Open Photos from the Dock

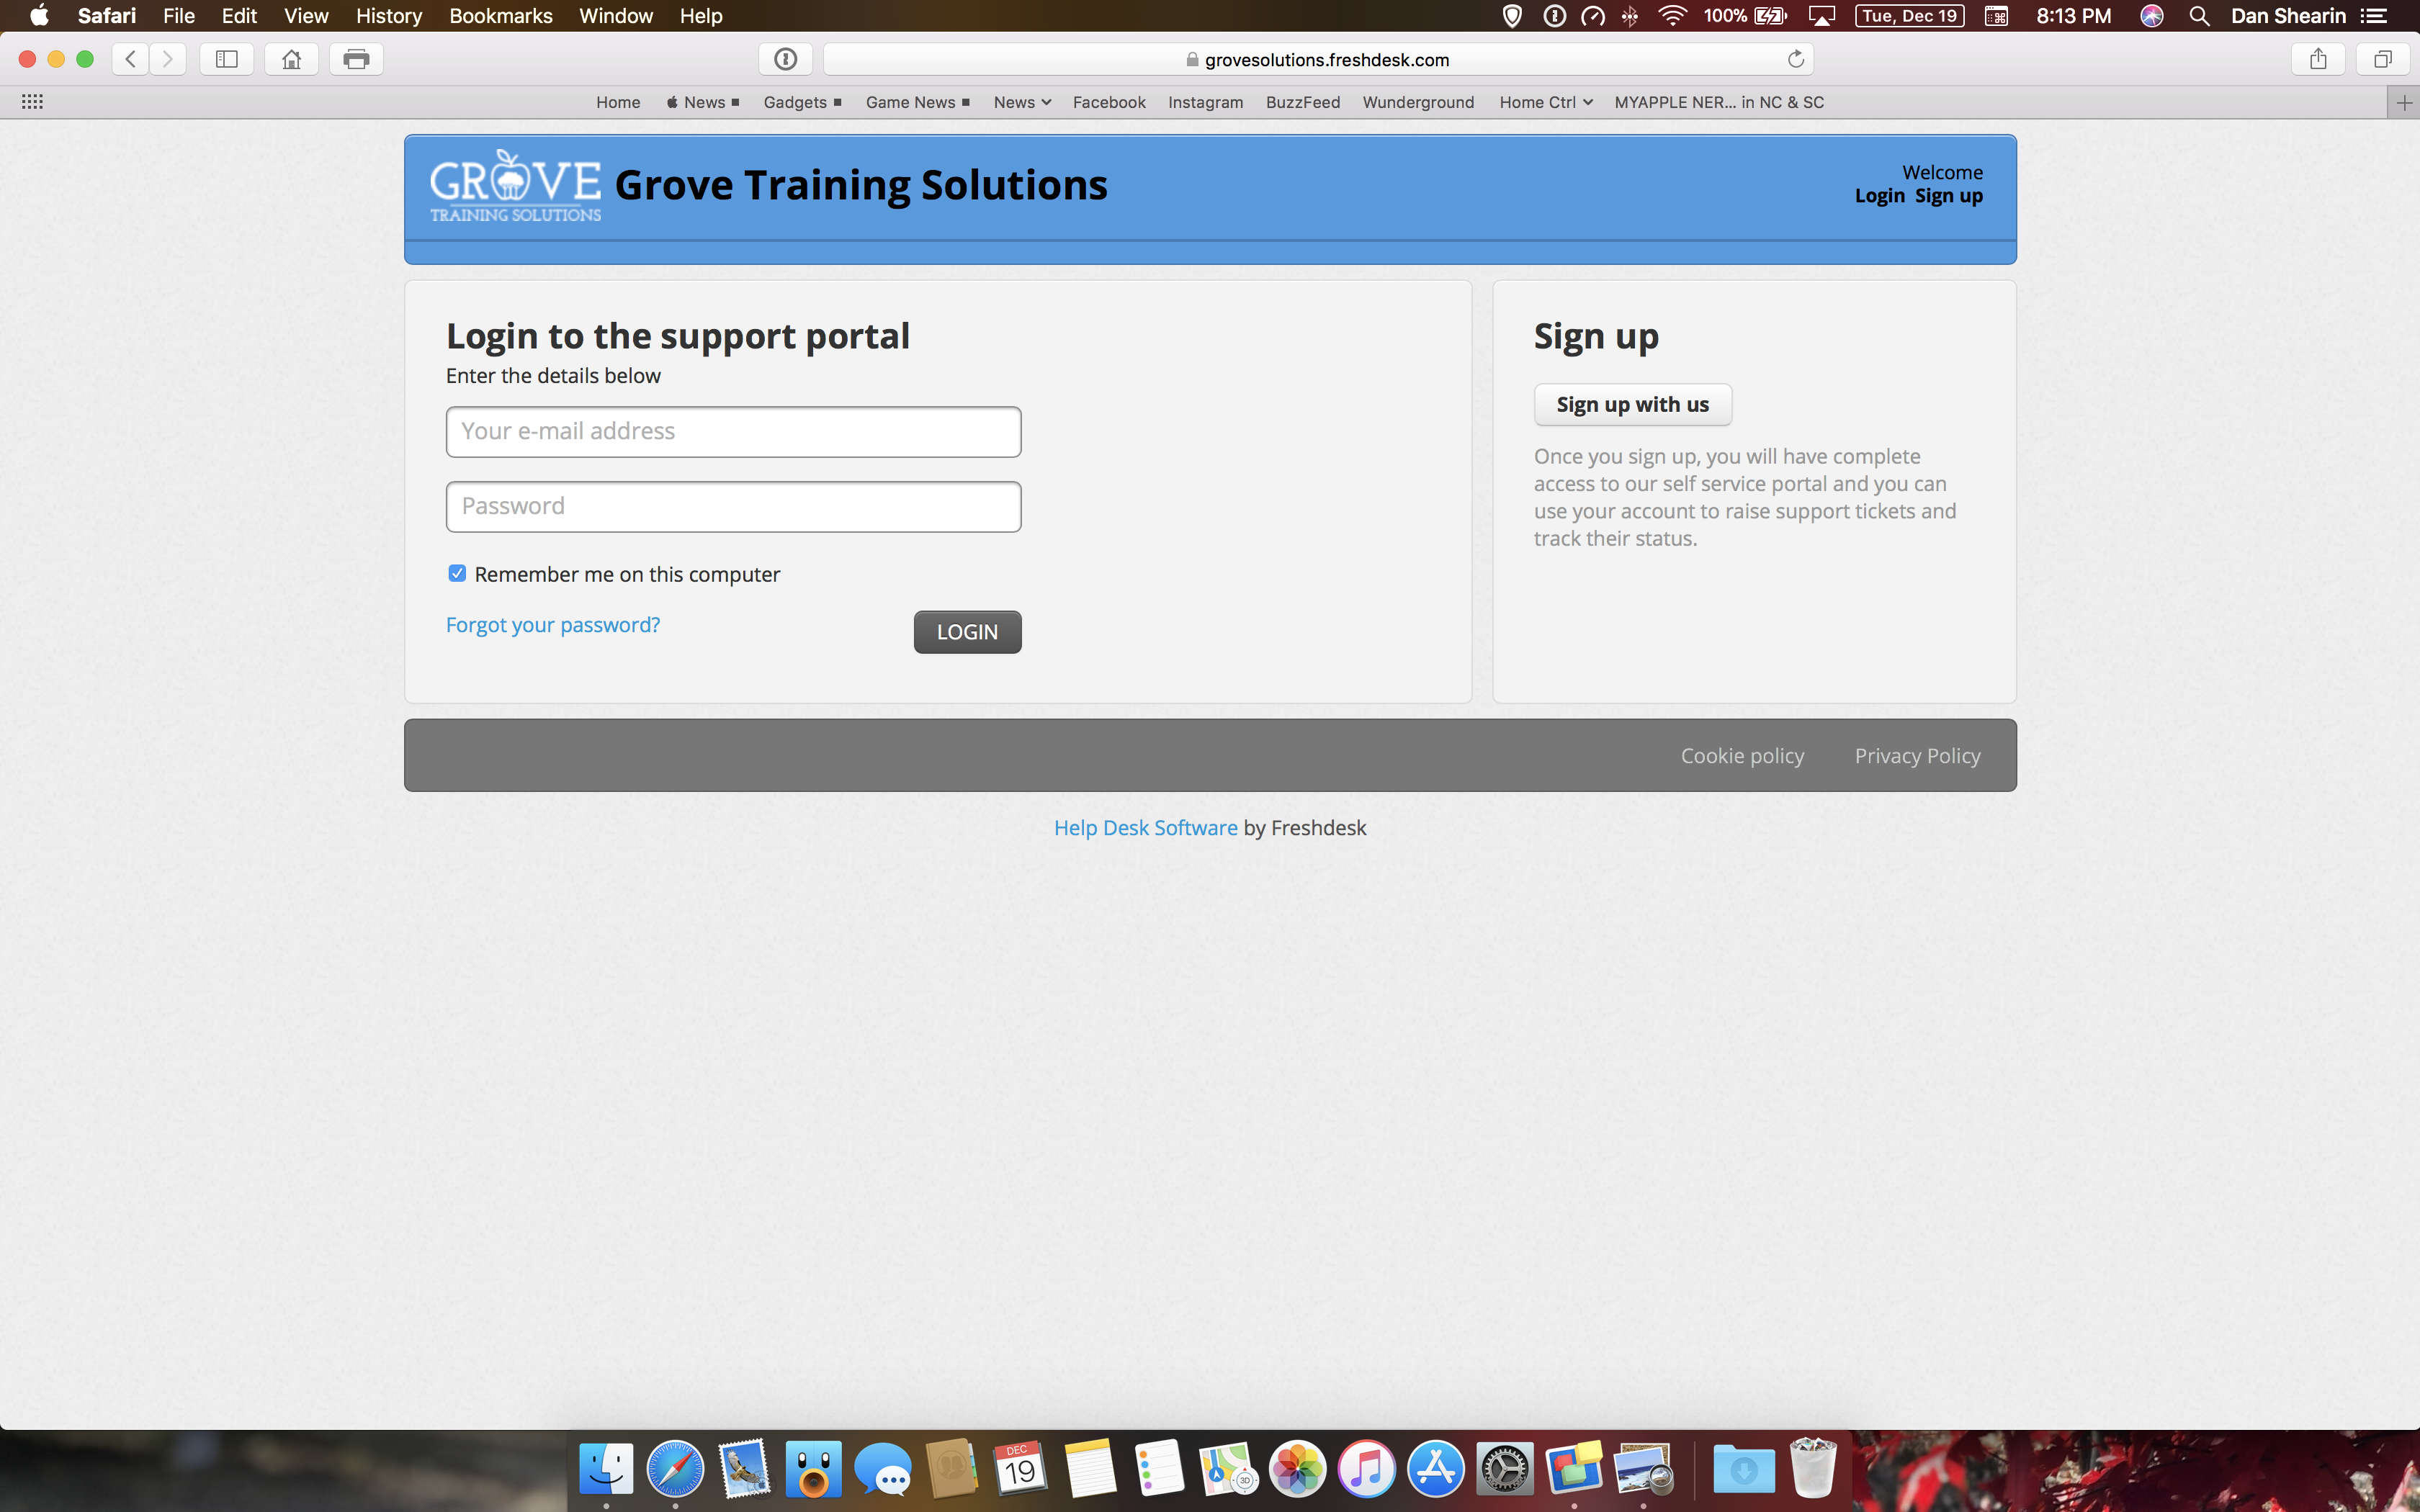(1297, 1468)
